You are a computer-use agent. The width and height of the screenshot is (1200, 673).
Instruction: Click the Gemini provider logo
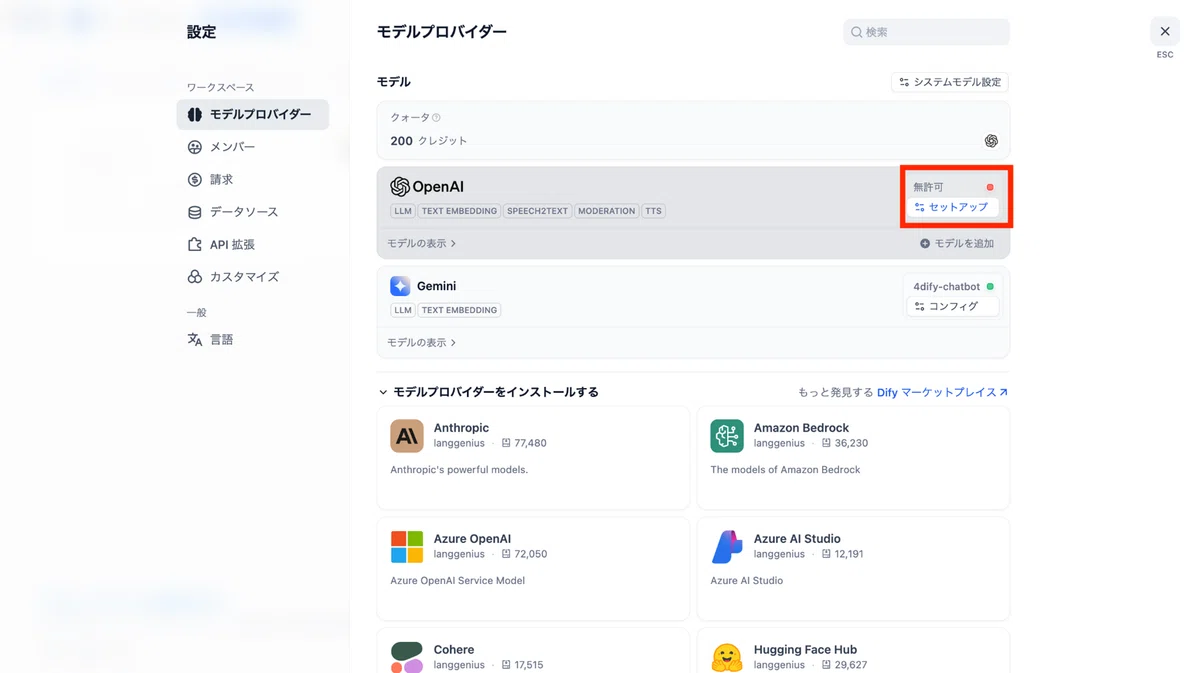click(x=400, y=286)
